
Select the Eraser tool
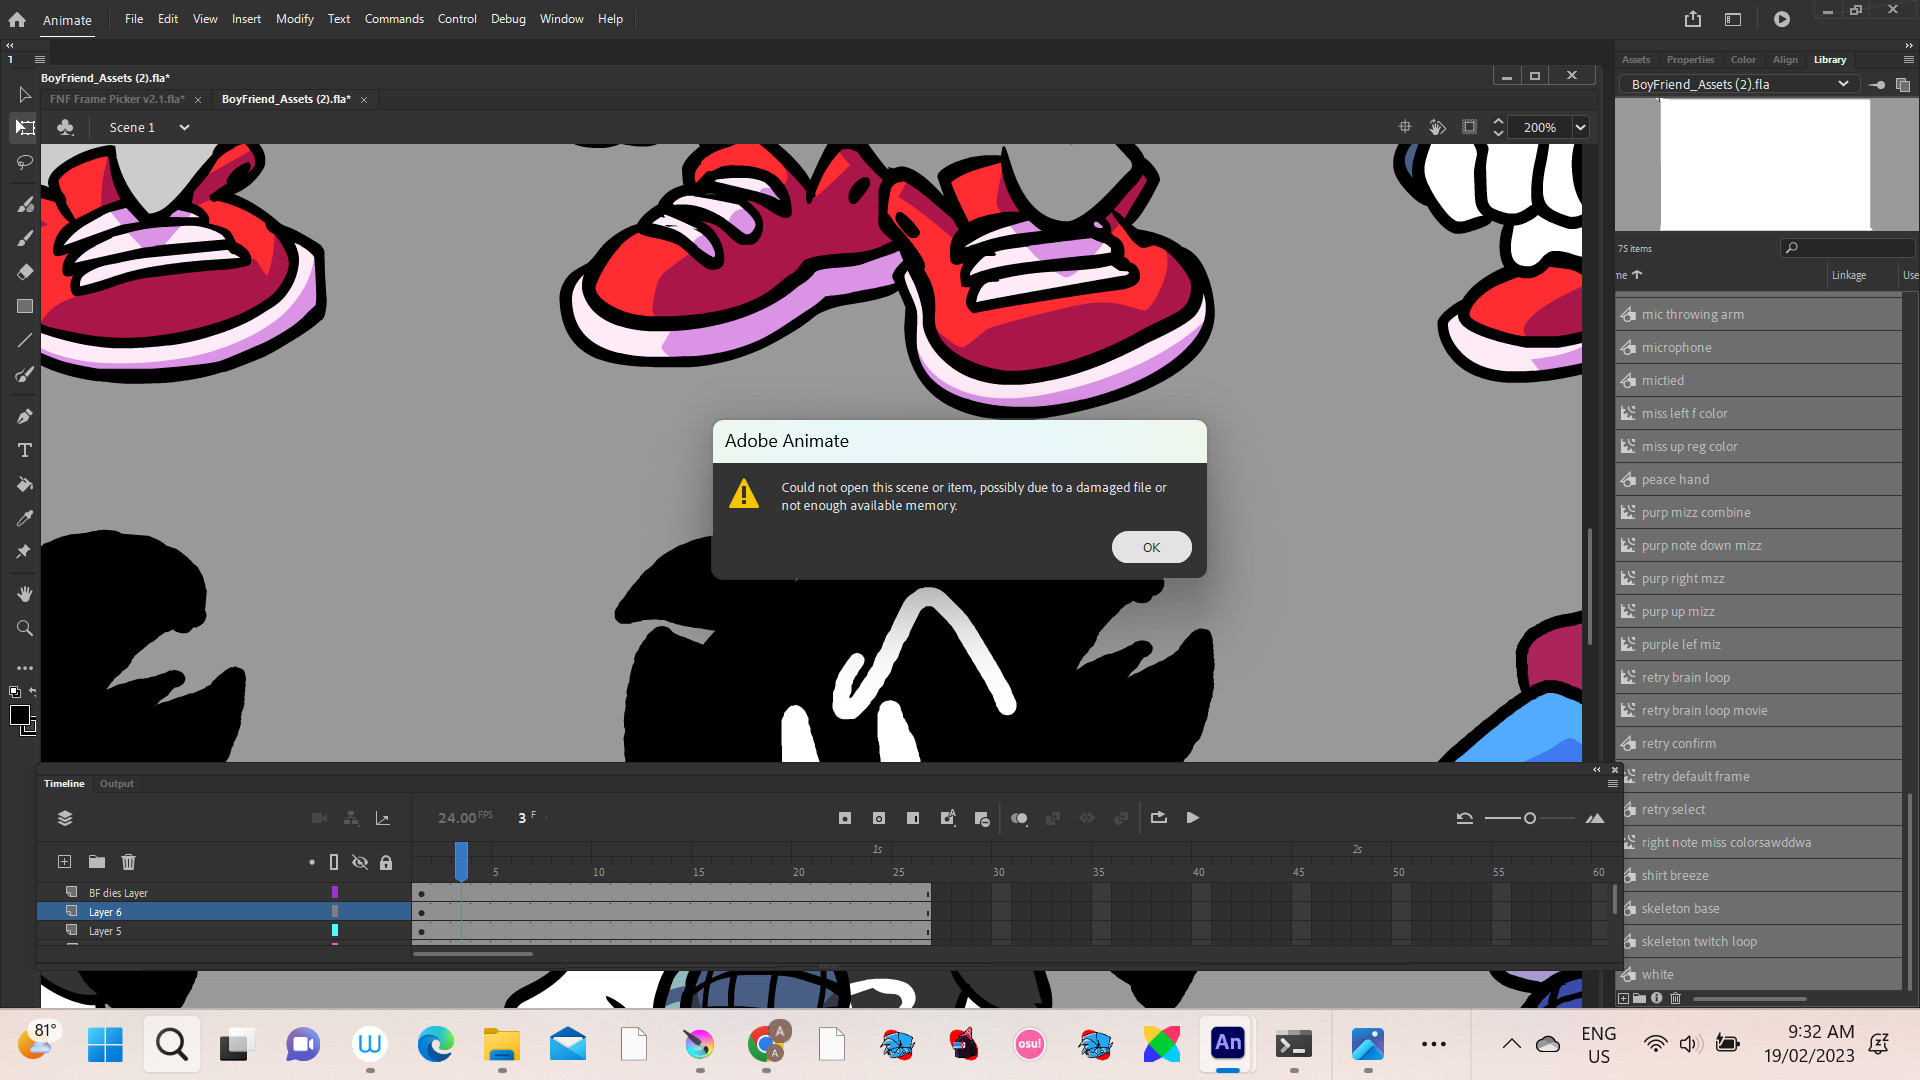(24, 272)
